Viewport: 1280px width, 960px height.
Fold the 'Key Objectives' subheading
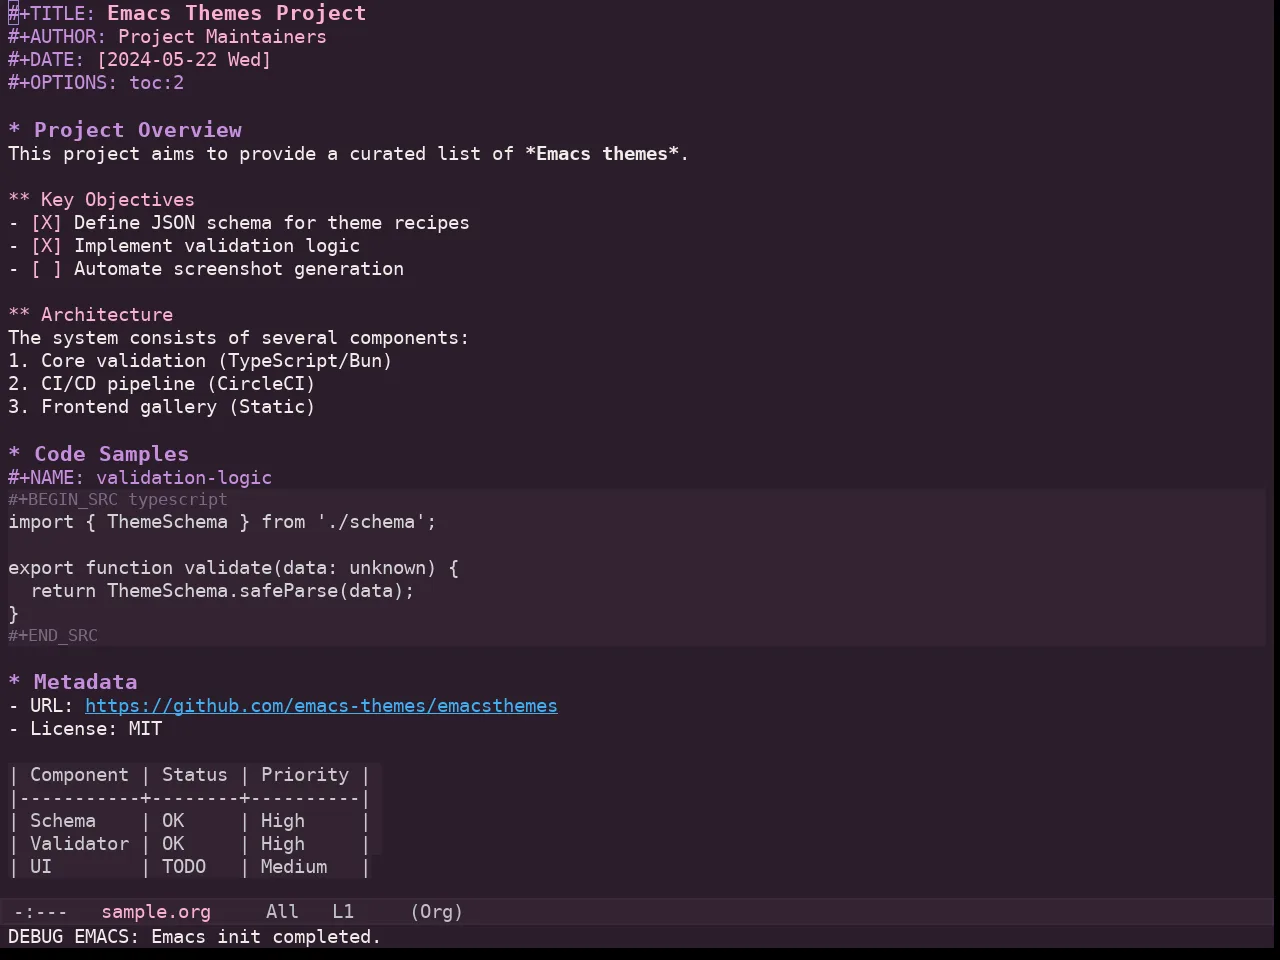click(x=101, y=200)
